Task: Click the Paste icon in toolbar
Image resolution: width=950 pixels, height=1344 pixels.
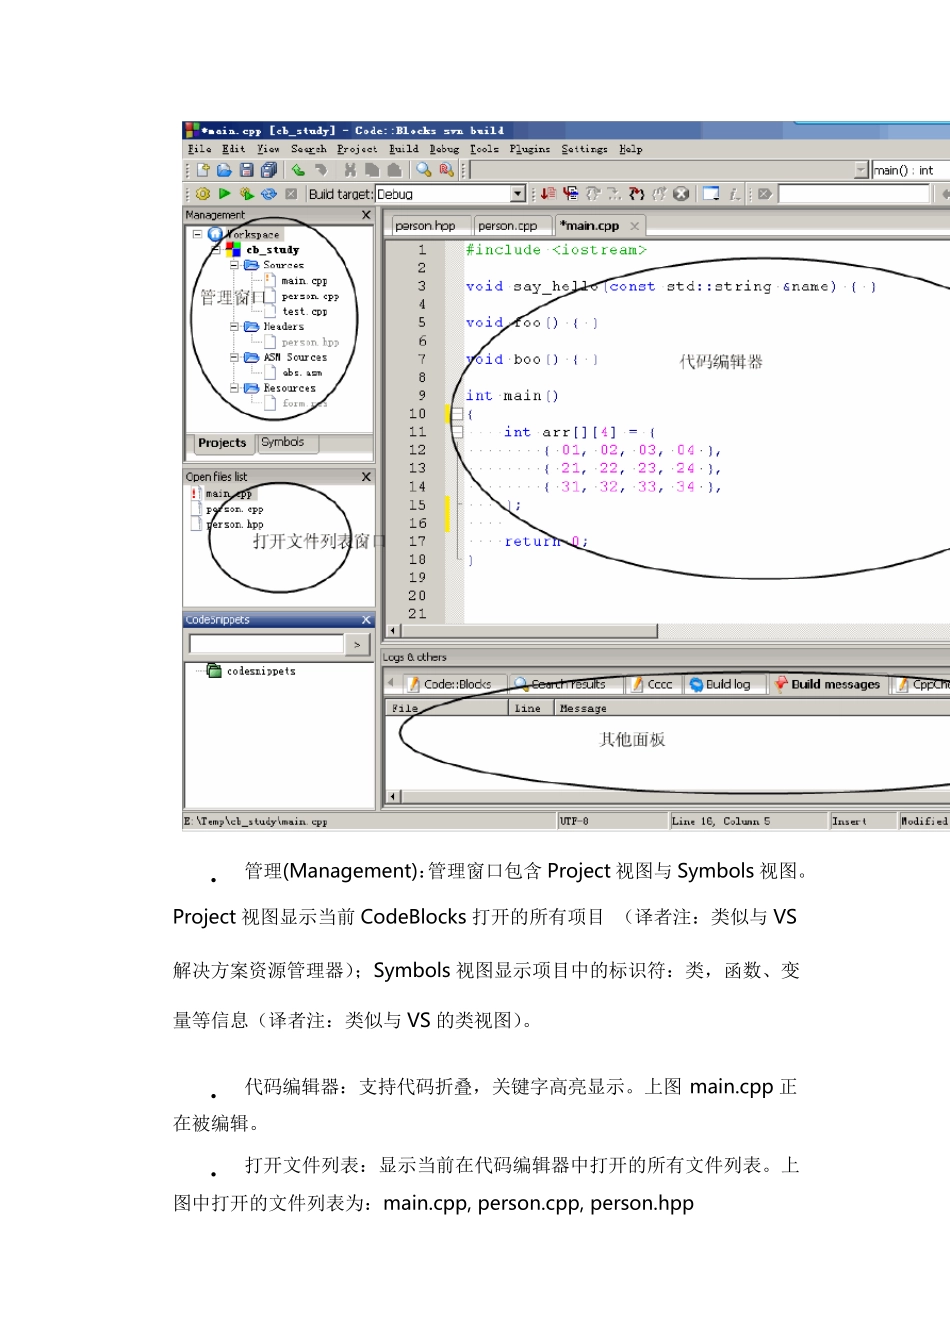Action: point(394,170)
